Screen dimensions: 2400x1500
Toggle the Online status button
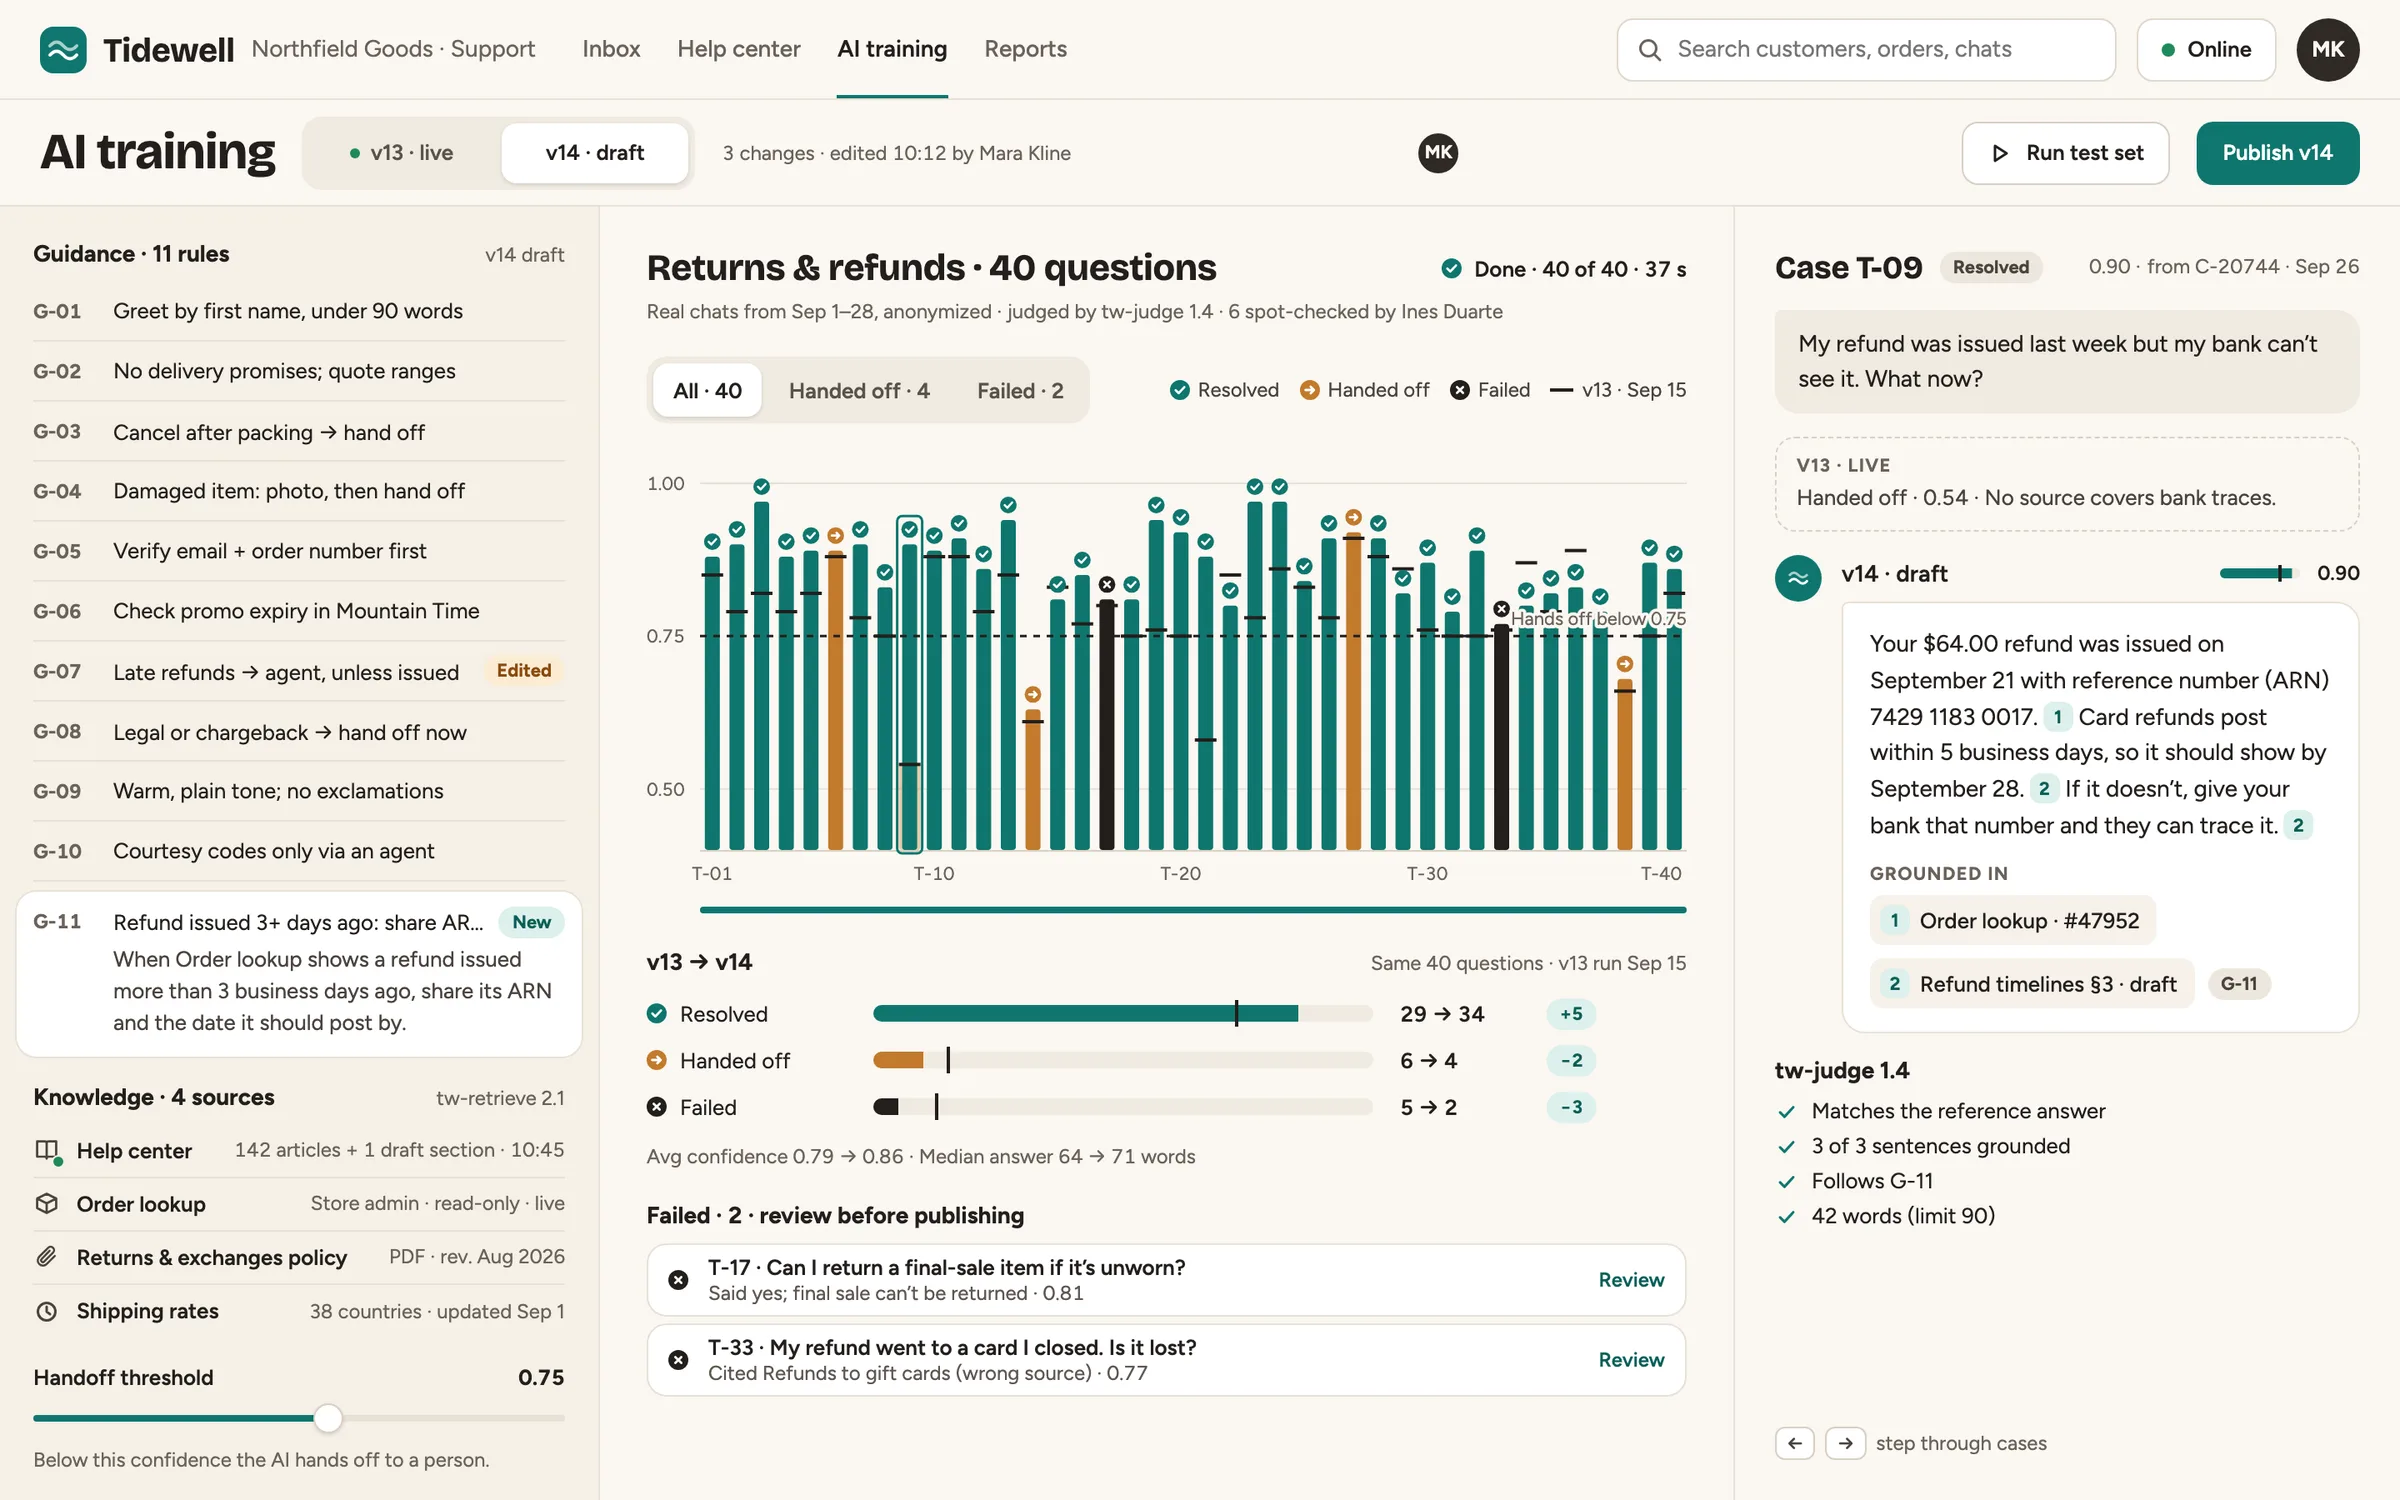pos(2206,49)
